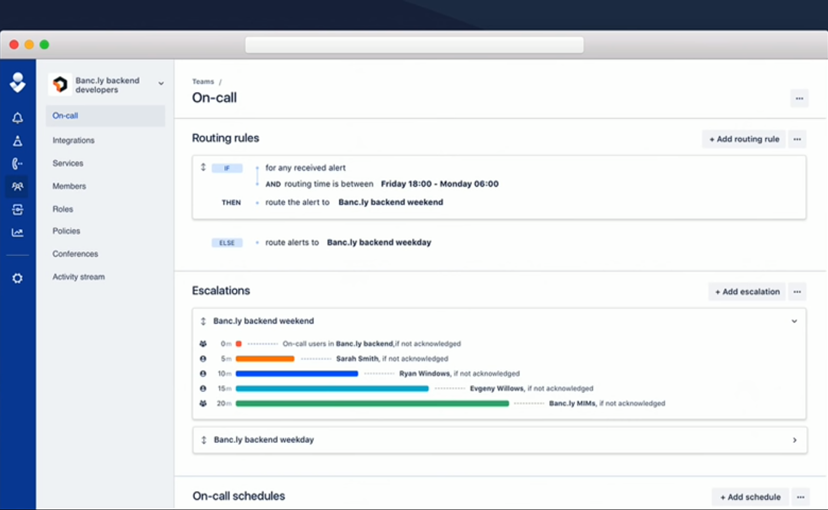Image resolution: width=828 pixels, height=510 pixels.
Task: Click user icon on Ryan Windows step
Action: [203, 373]
